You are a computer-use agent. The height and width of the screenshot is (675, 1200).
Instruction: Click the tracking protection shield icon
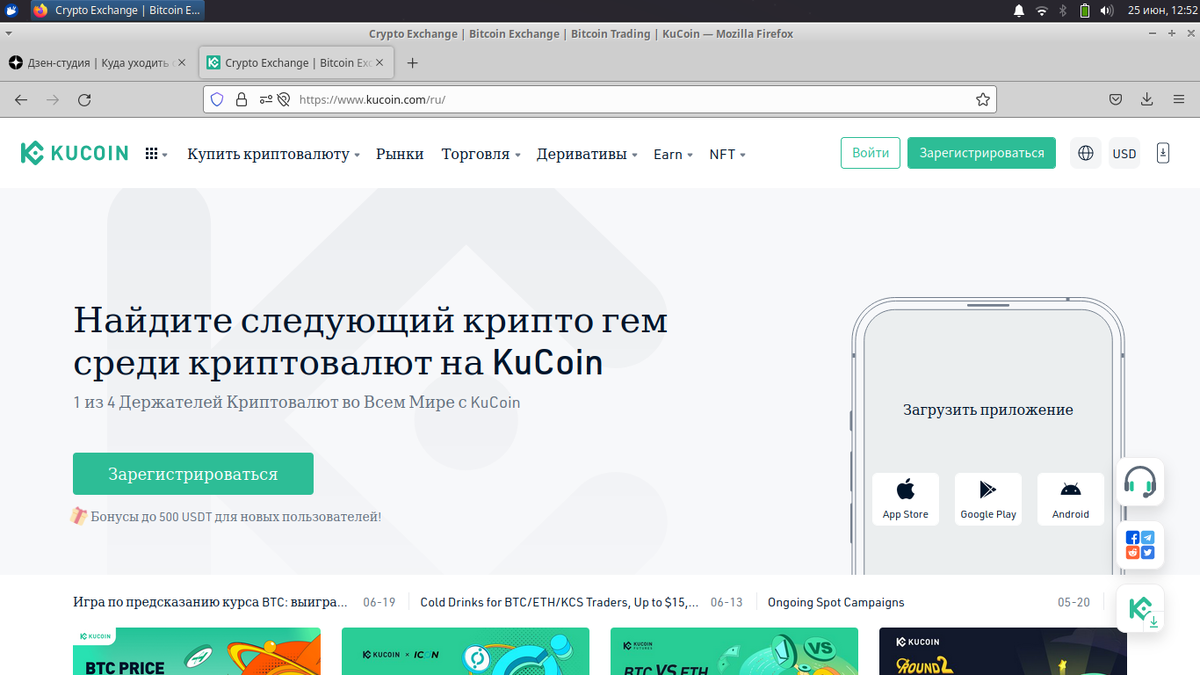point(218,100)
